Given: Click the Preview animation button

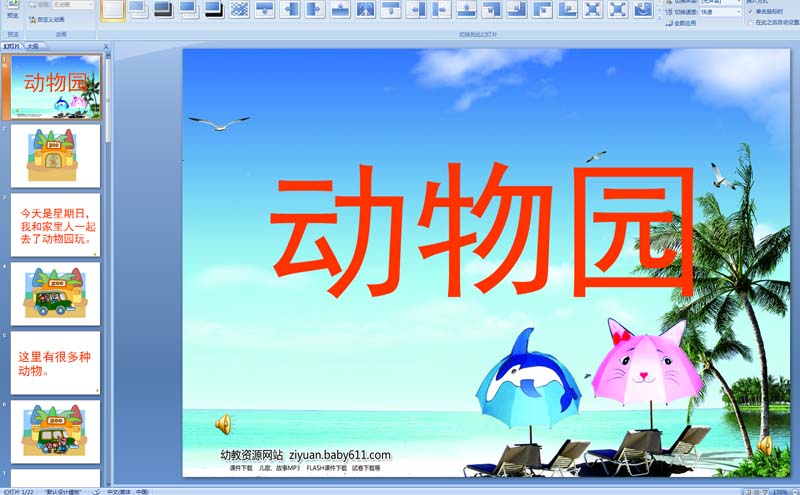Looking at the screenshot, I should click(13, 10).
